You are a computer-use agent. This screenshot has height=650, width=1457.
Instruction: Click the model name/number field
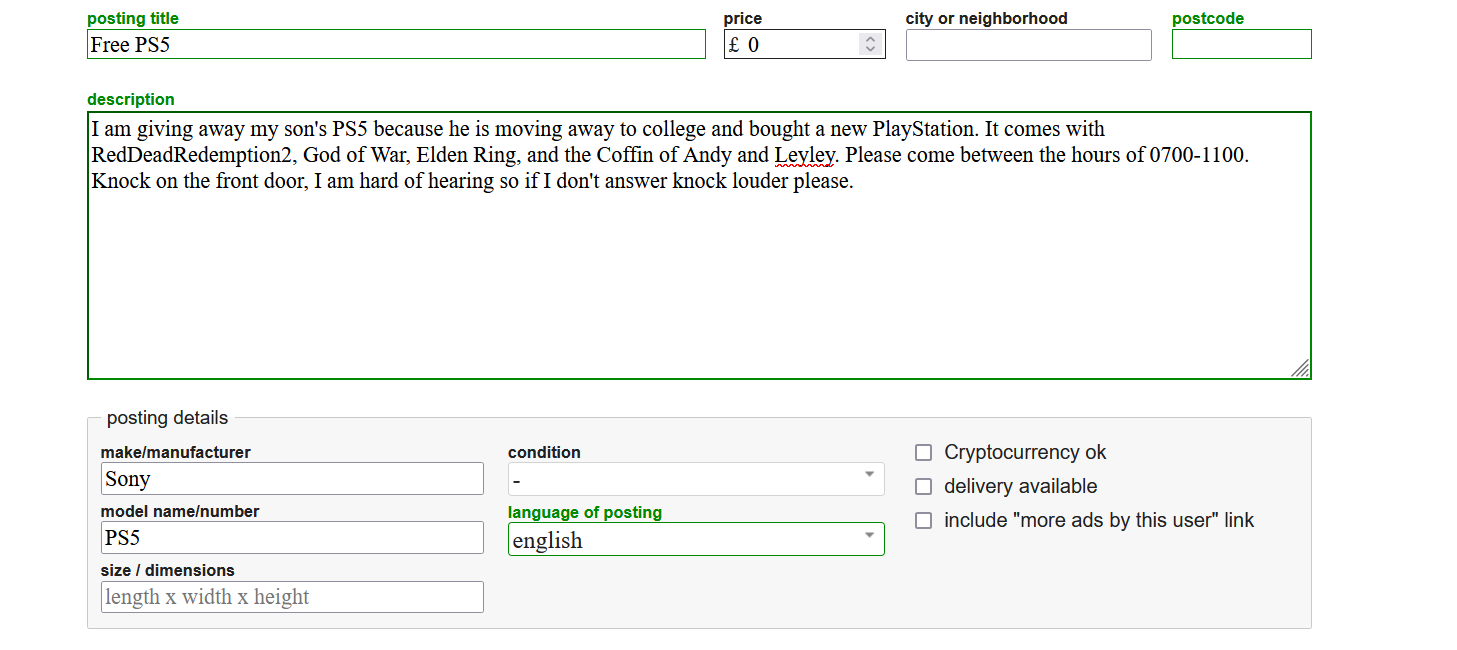click(x=292, y=538)
